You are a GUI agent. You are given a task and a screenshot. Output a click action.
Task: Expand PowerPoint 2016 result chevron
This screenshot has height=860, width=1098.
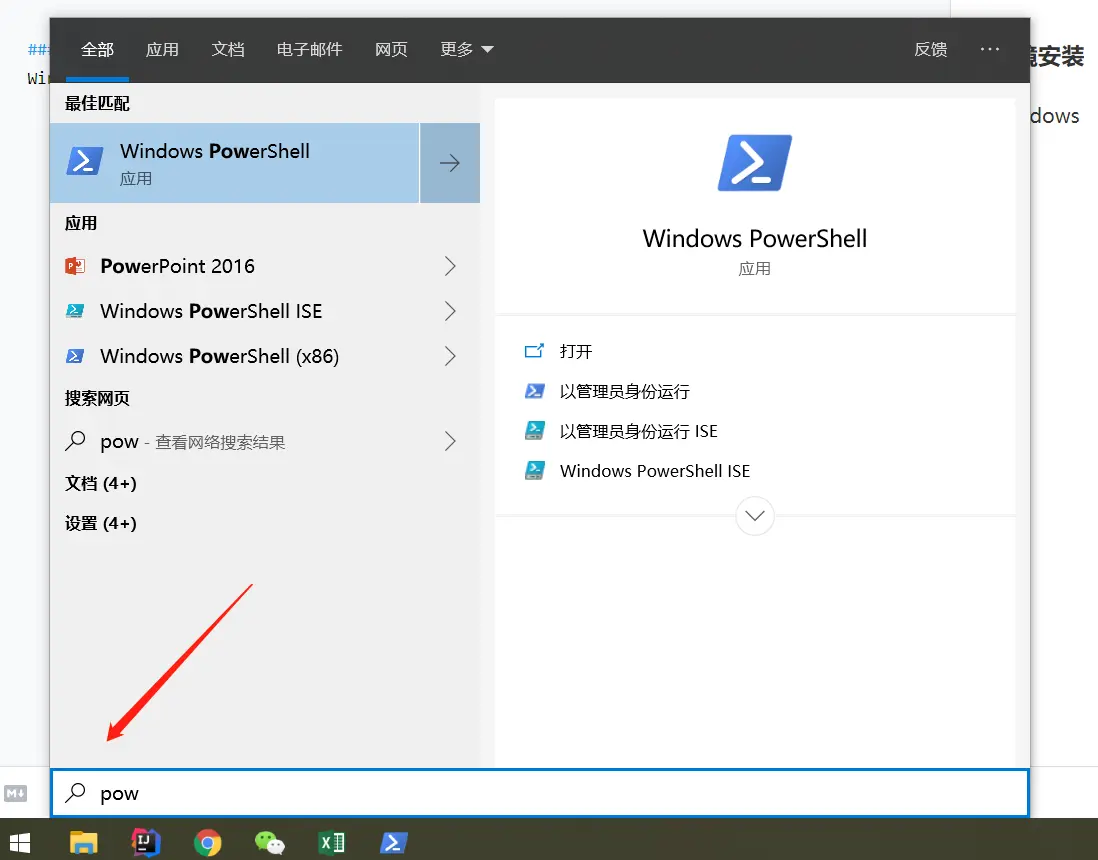(450, 266)
